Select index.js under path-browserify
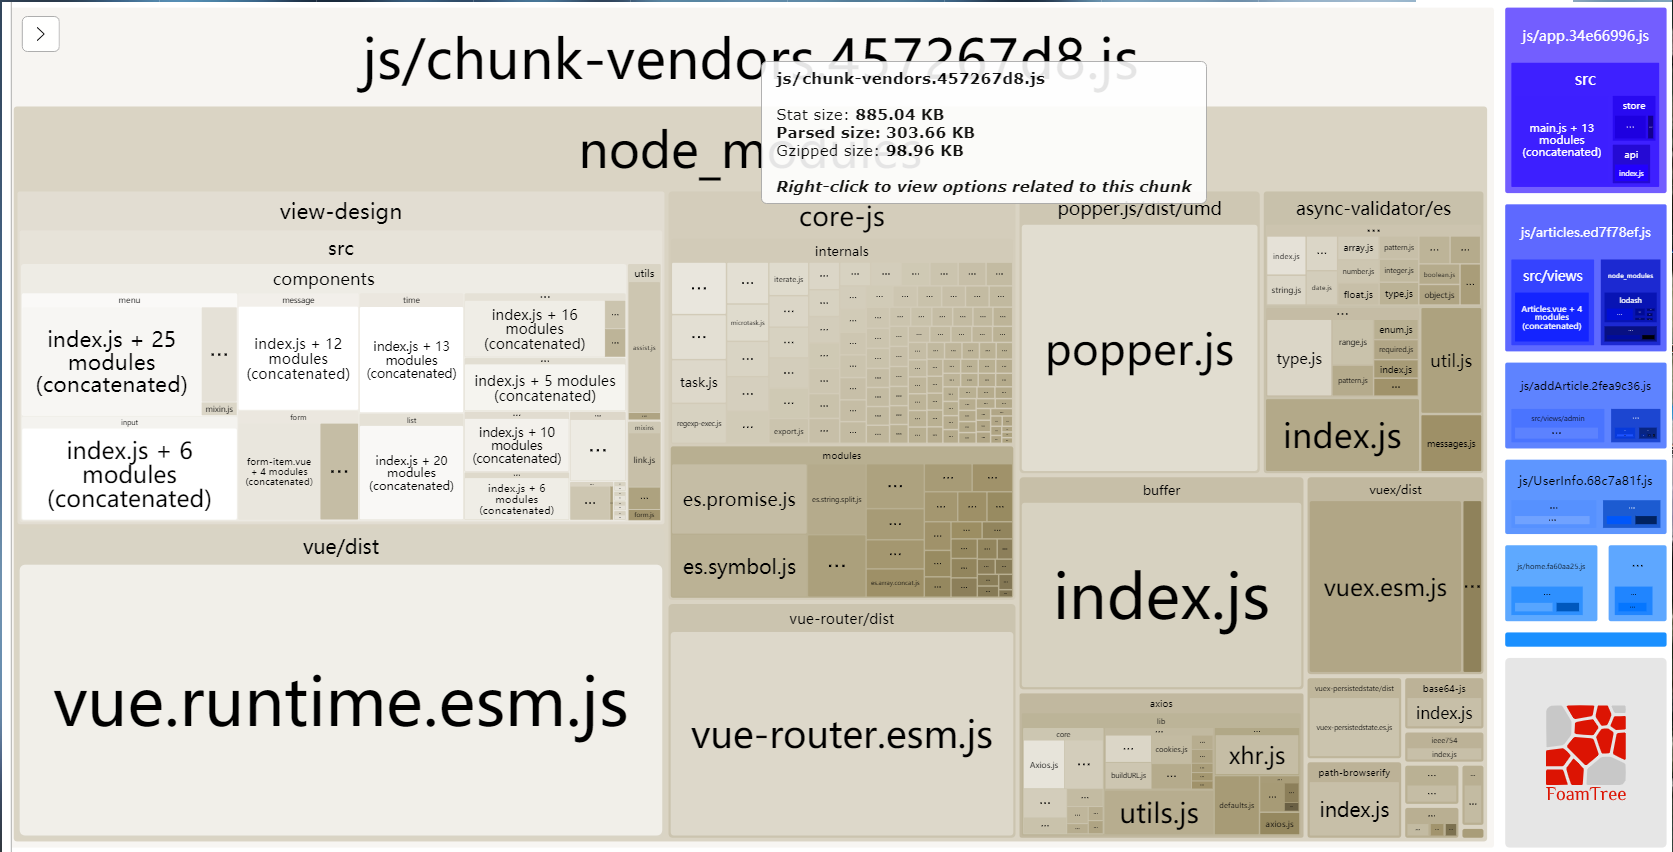Viewport: 1673px width, 852px height. coord(1354,809)
